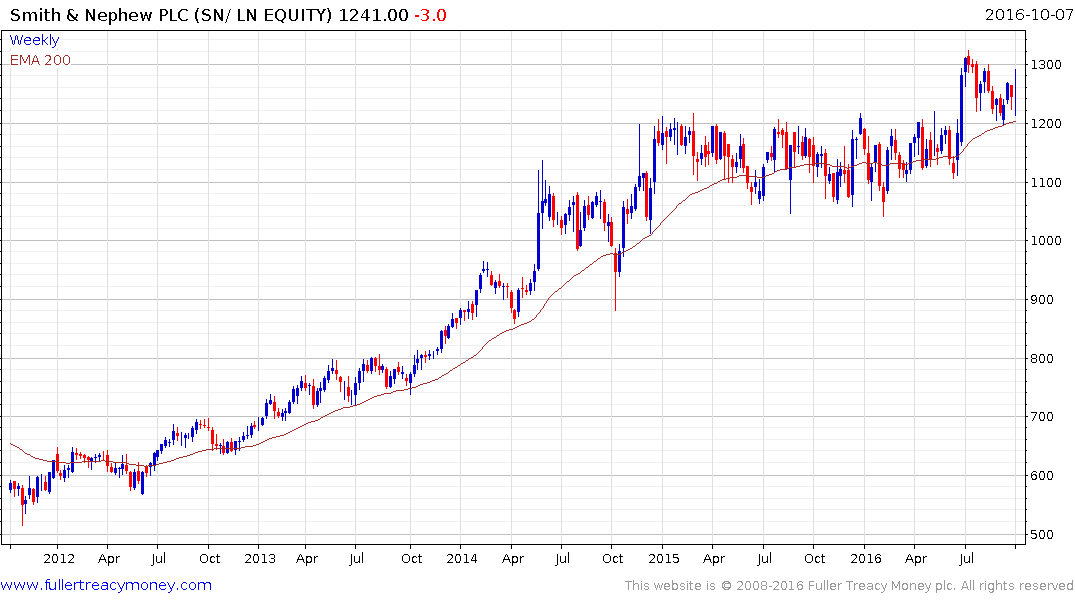
Task: Click the EMA 200 legend label
Action: 40,60
